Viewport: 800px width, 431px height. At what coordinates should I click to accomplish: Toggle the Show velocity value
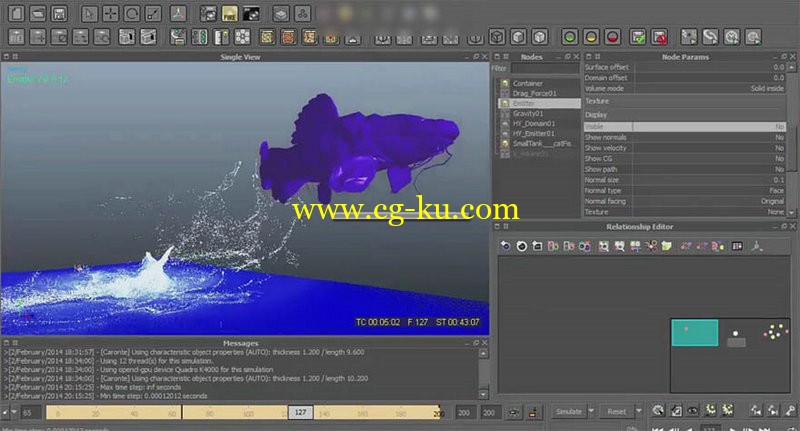tap(709, 148)
